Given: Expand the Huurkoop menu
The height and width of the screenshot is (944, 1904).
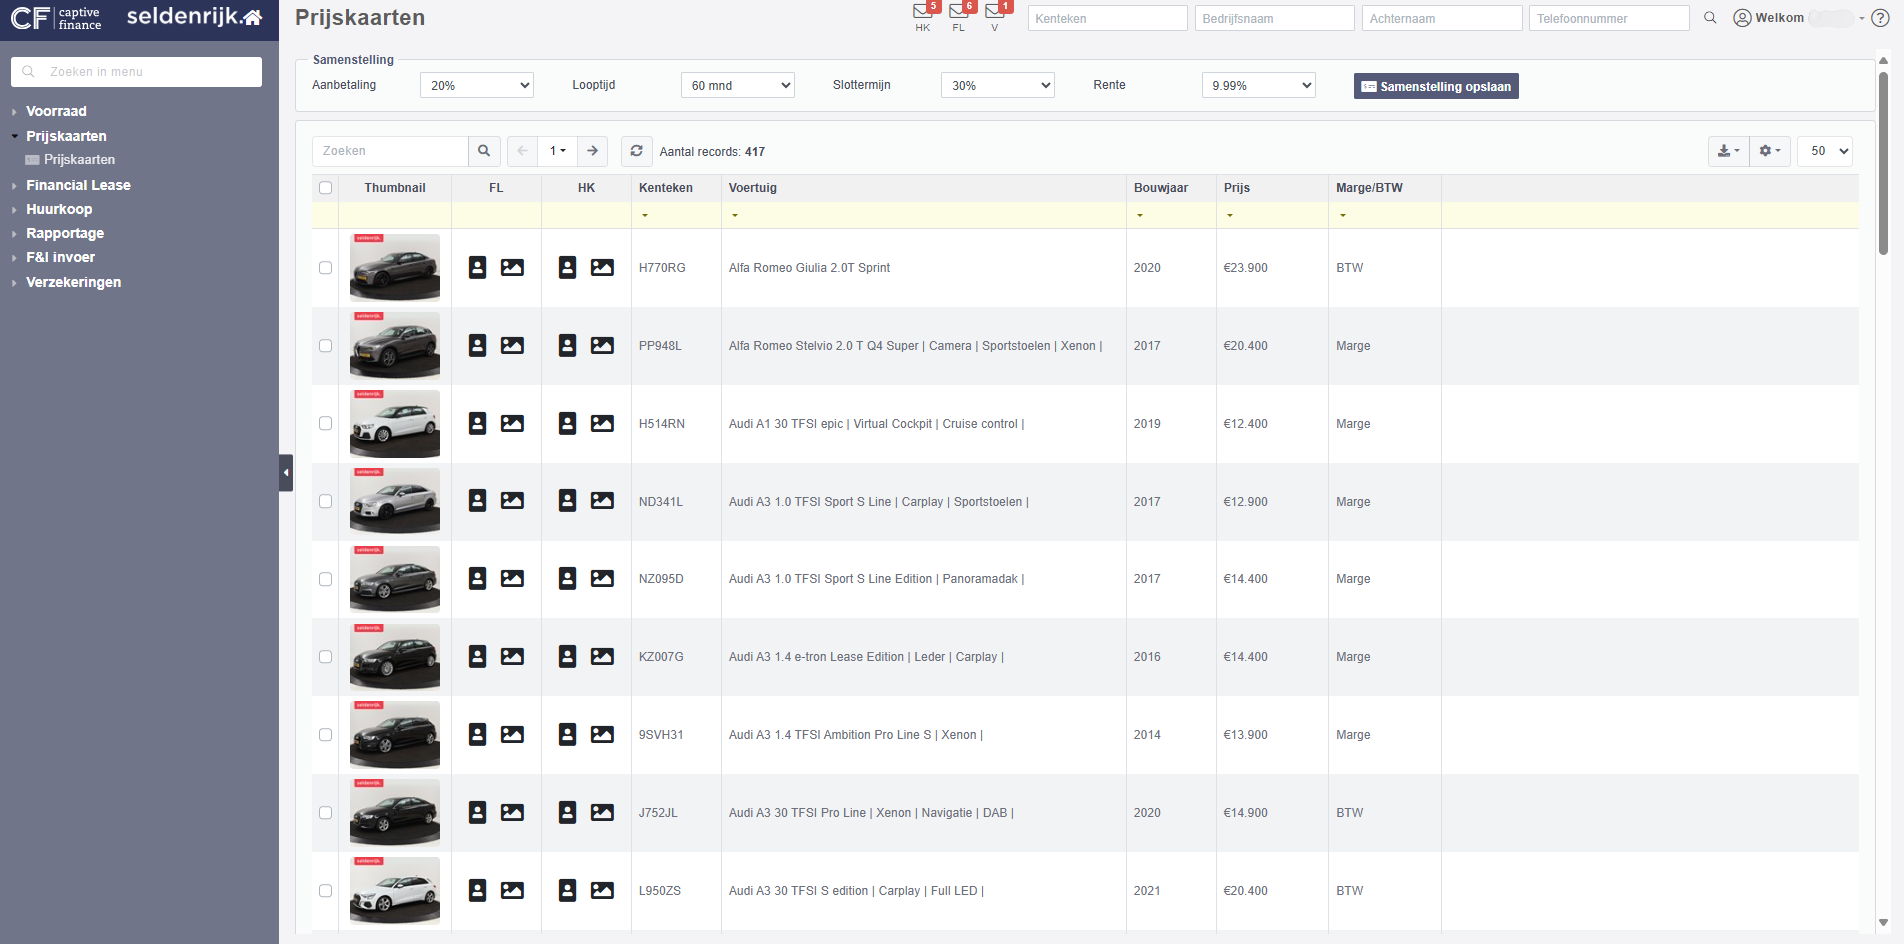Looking at the screenshot, I should click(x=59, y=209).
